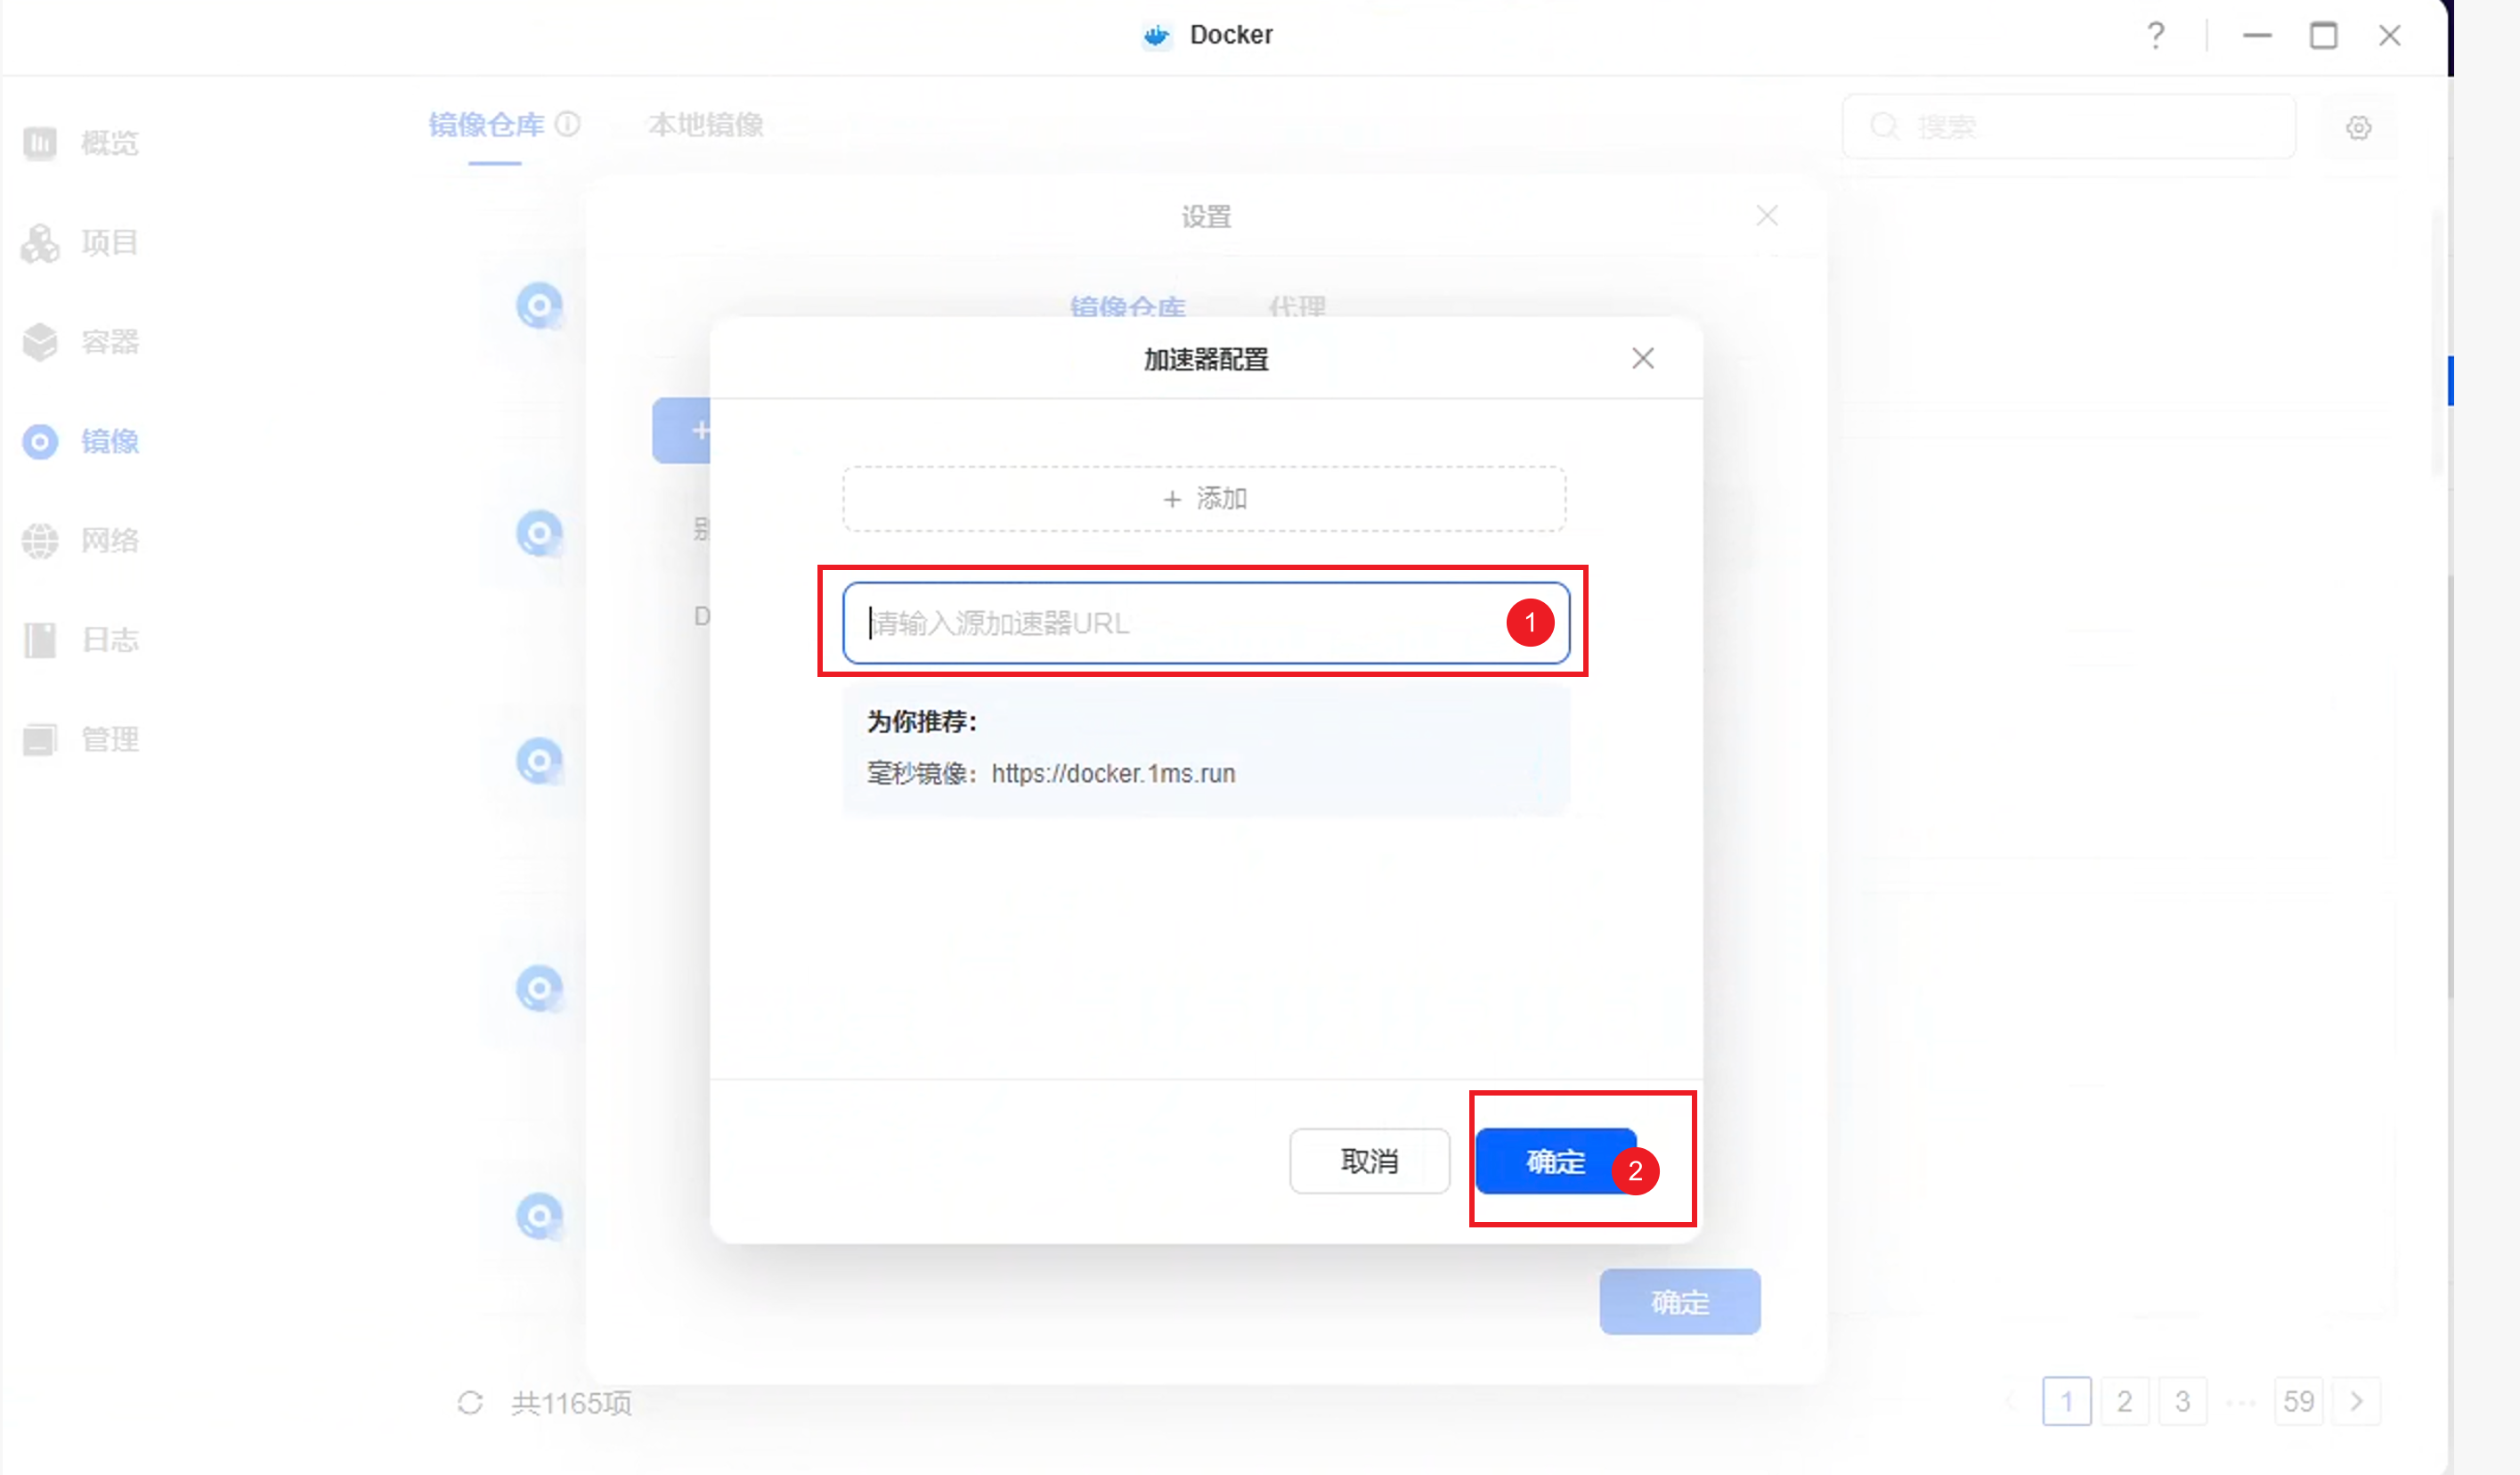This screenshot has height=1475, width=2520.
Task: Go to page 3
Action: 2182,1401
